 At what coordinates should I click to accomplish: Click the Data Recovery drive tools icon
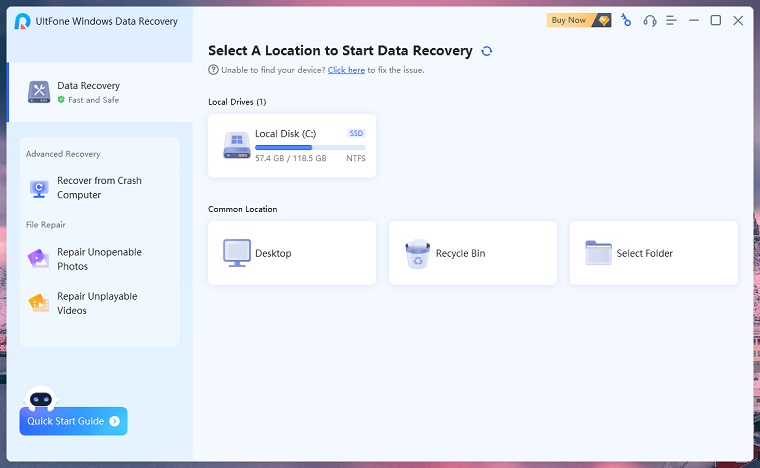(39, 92)
